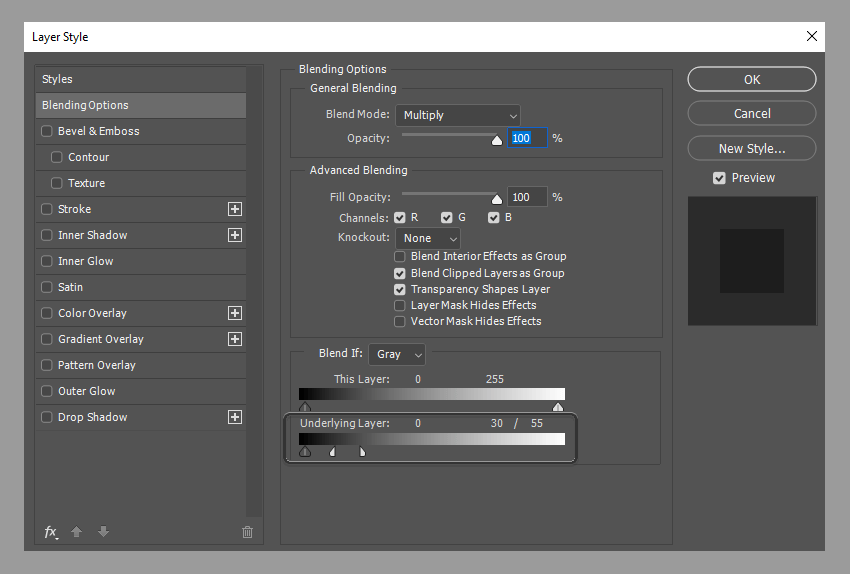Open the Knockout dropdown
This screenshot has width=850, height=574.
(x=428, y=238)
